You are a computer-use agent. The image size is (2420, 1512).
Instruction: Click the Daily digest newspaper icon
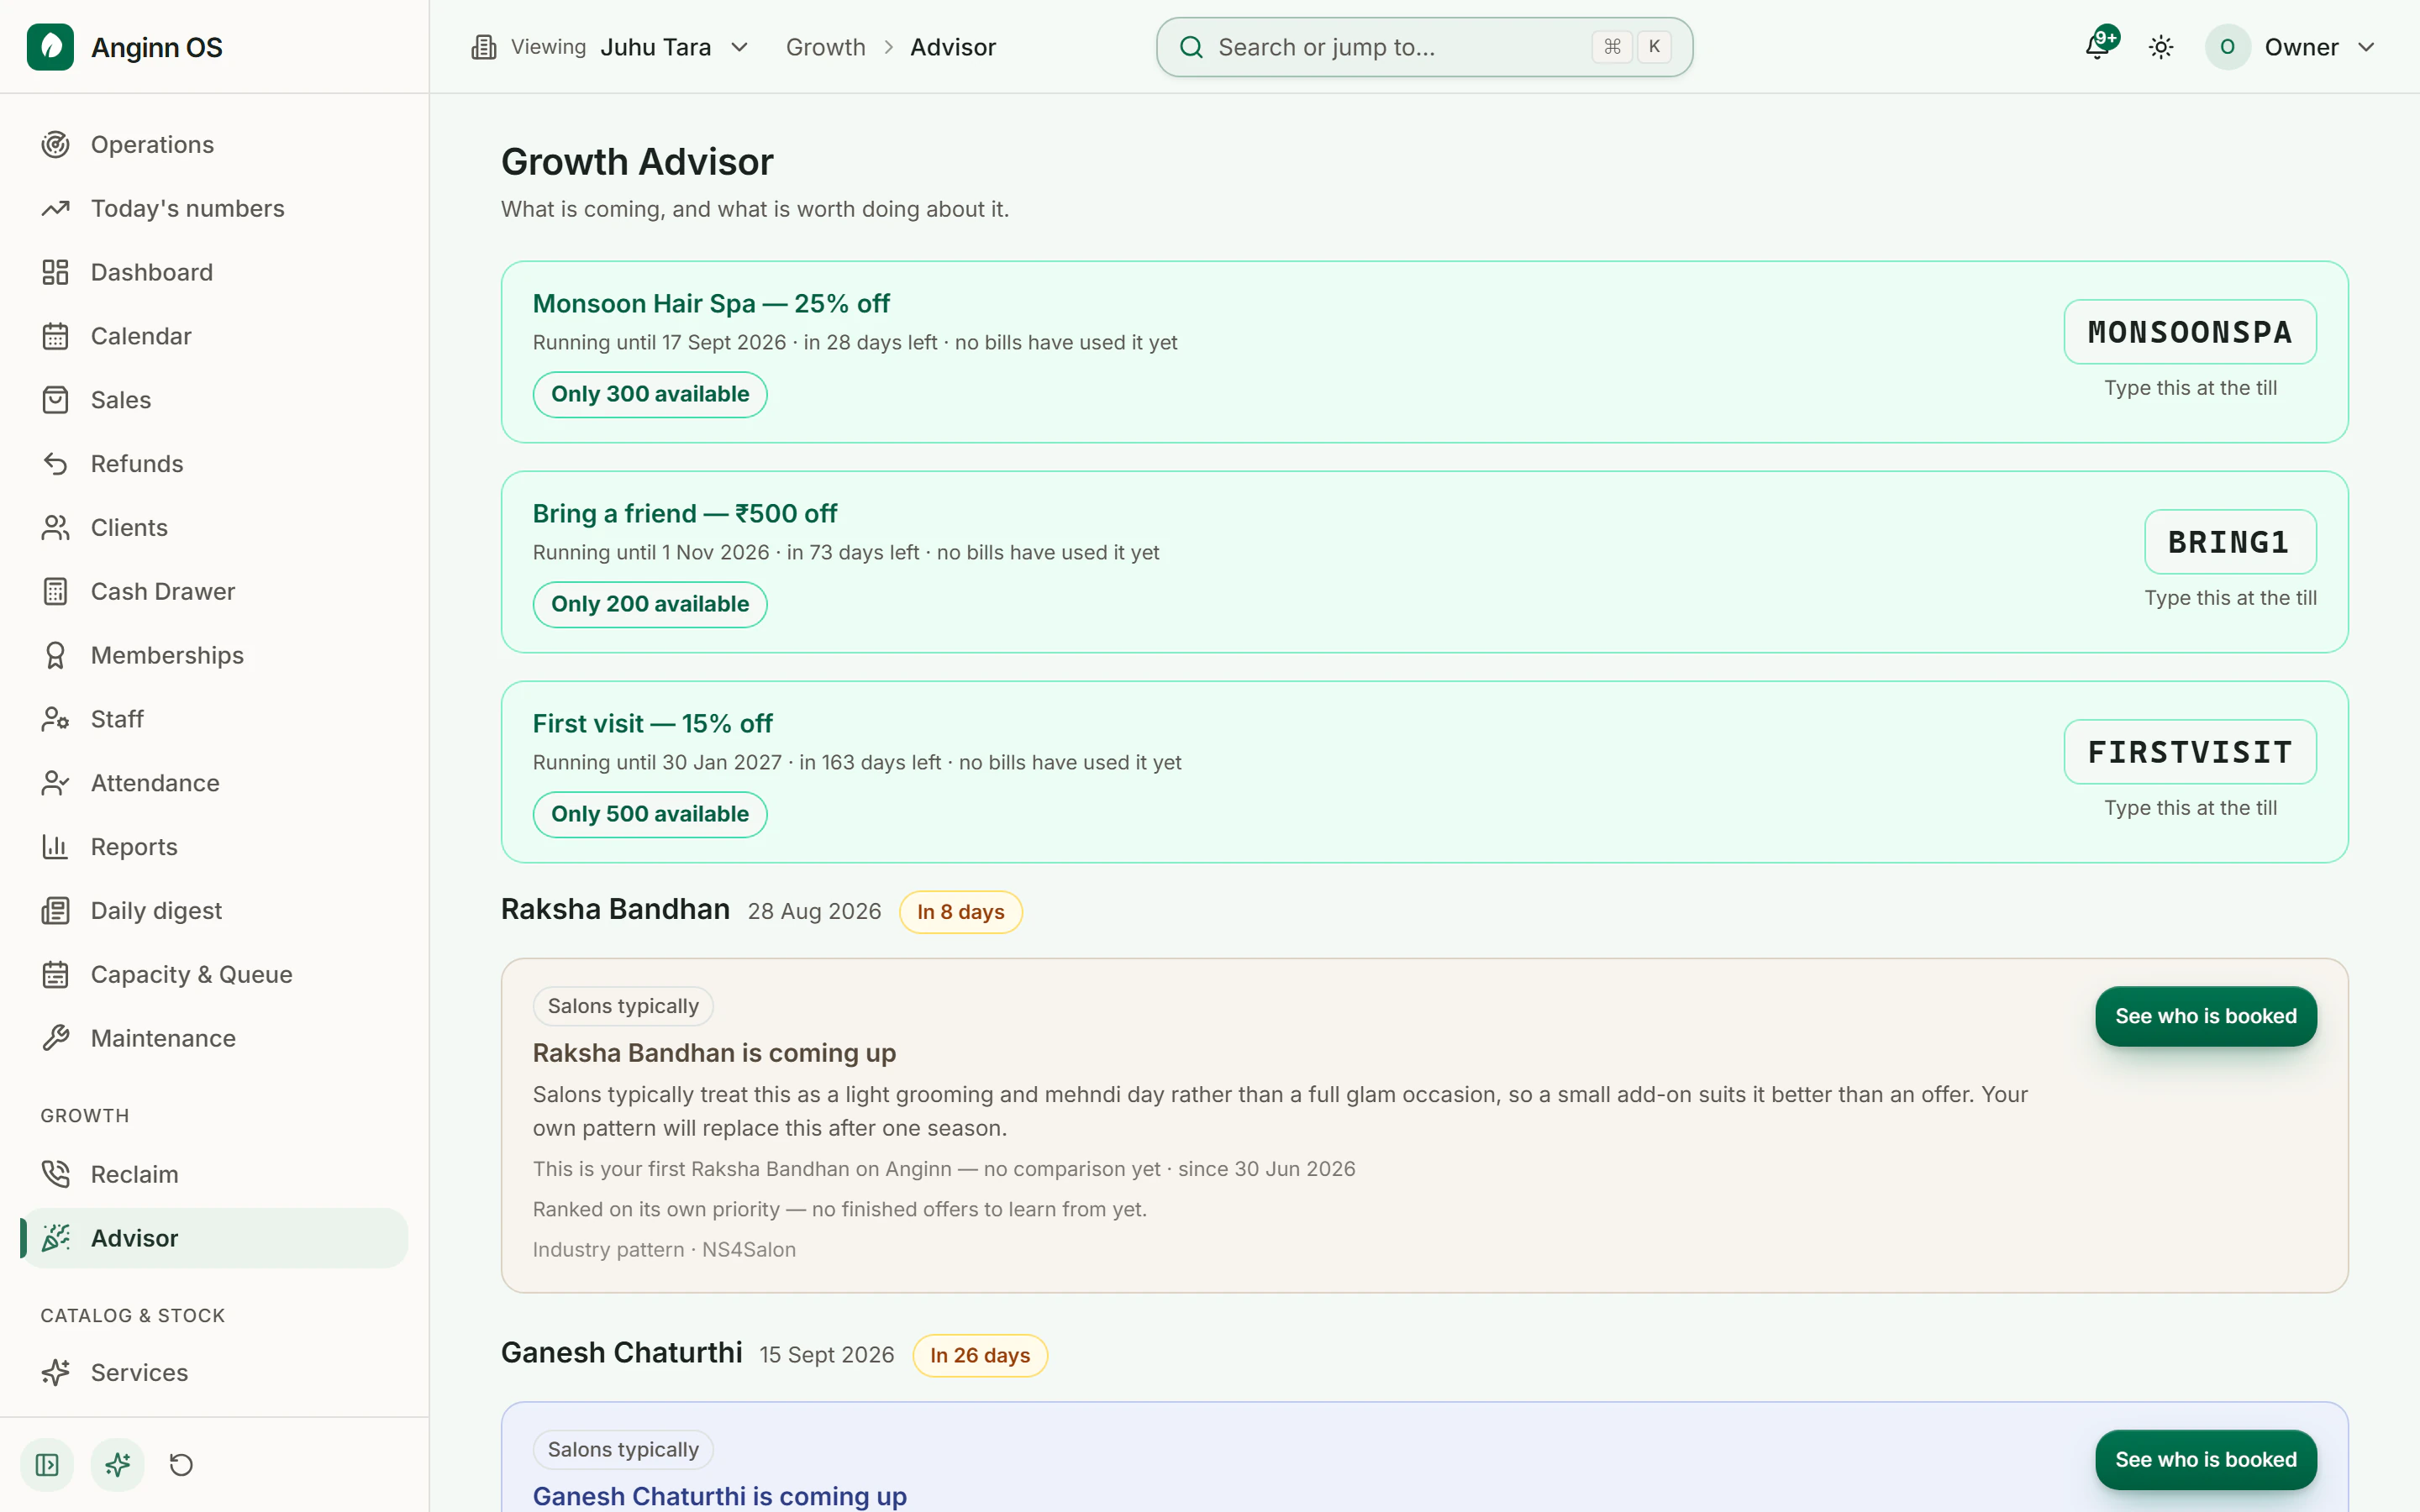point(55,911)
